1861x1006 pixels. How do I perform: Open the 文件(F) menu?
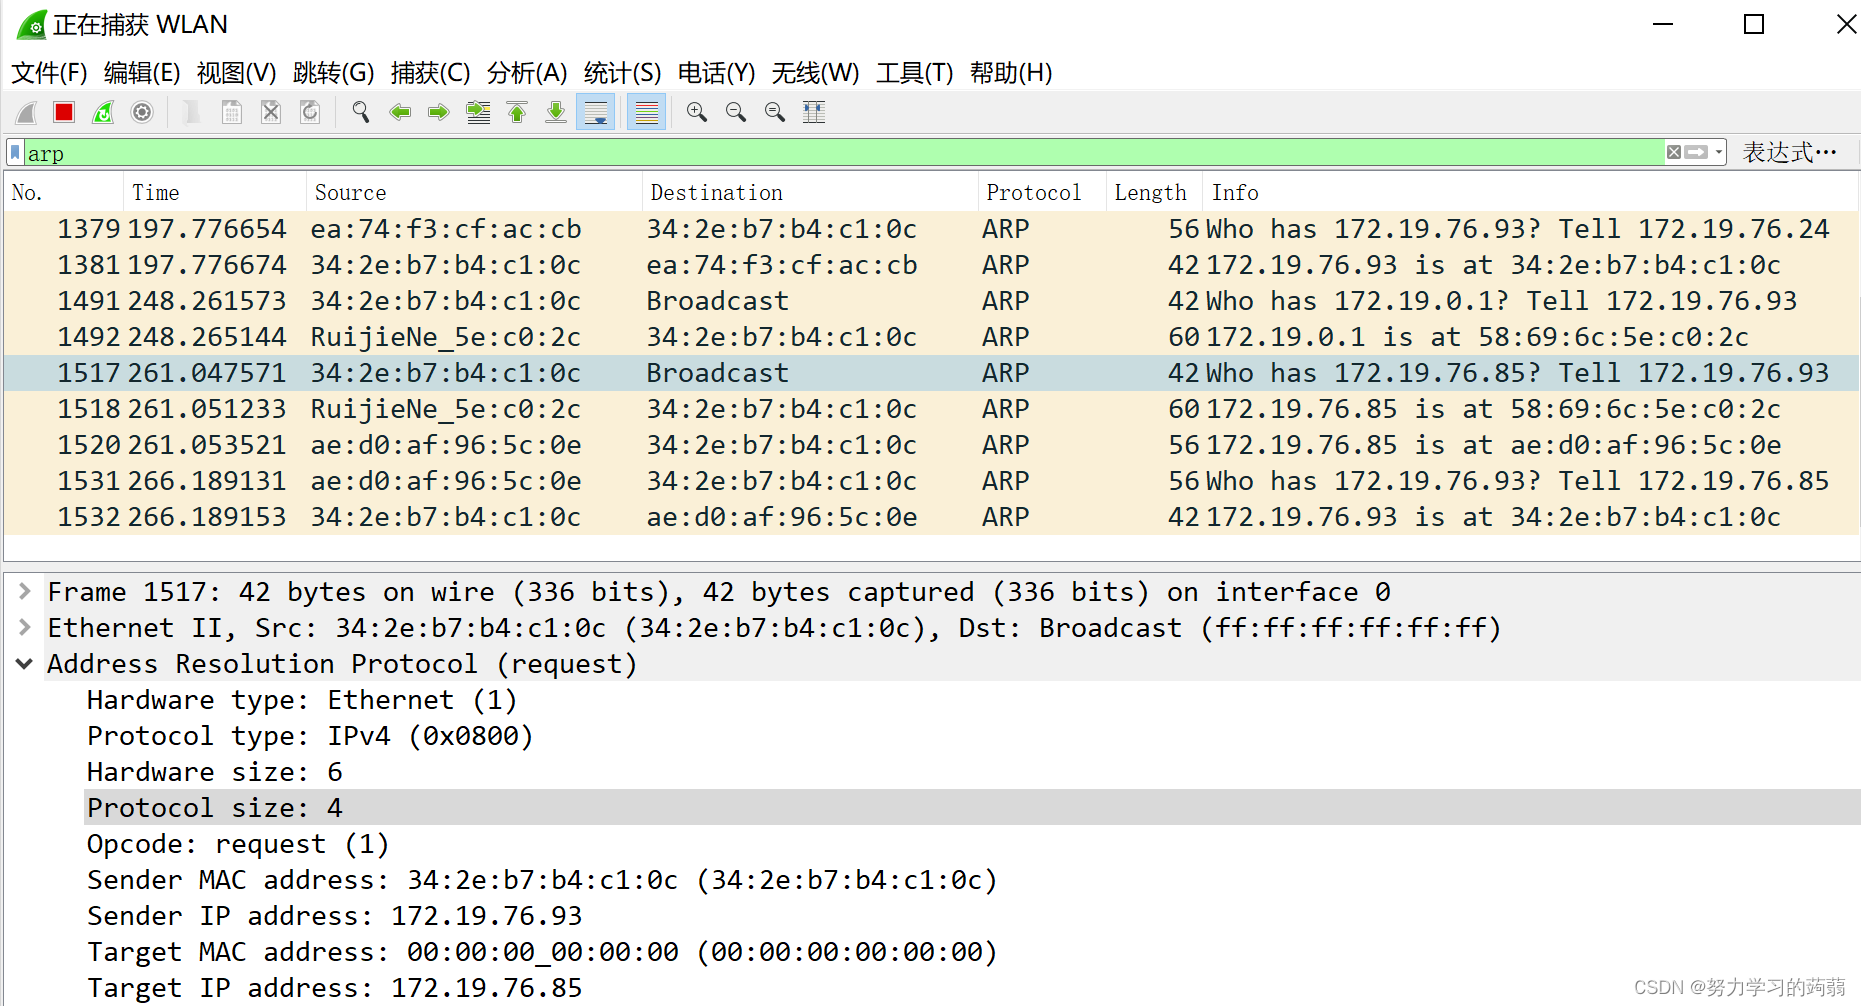point(49,73)
